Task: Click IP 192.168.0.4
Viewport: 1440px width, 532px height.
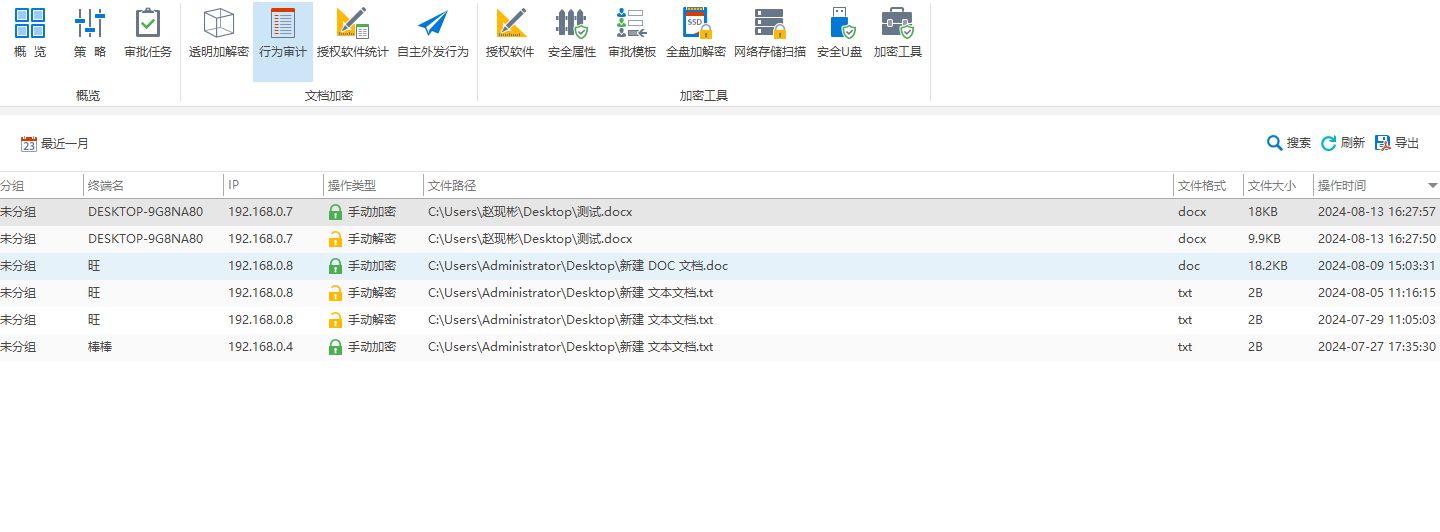Action: tap(260, 347)
